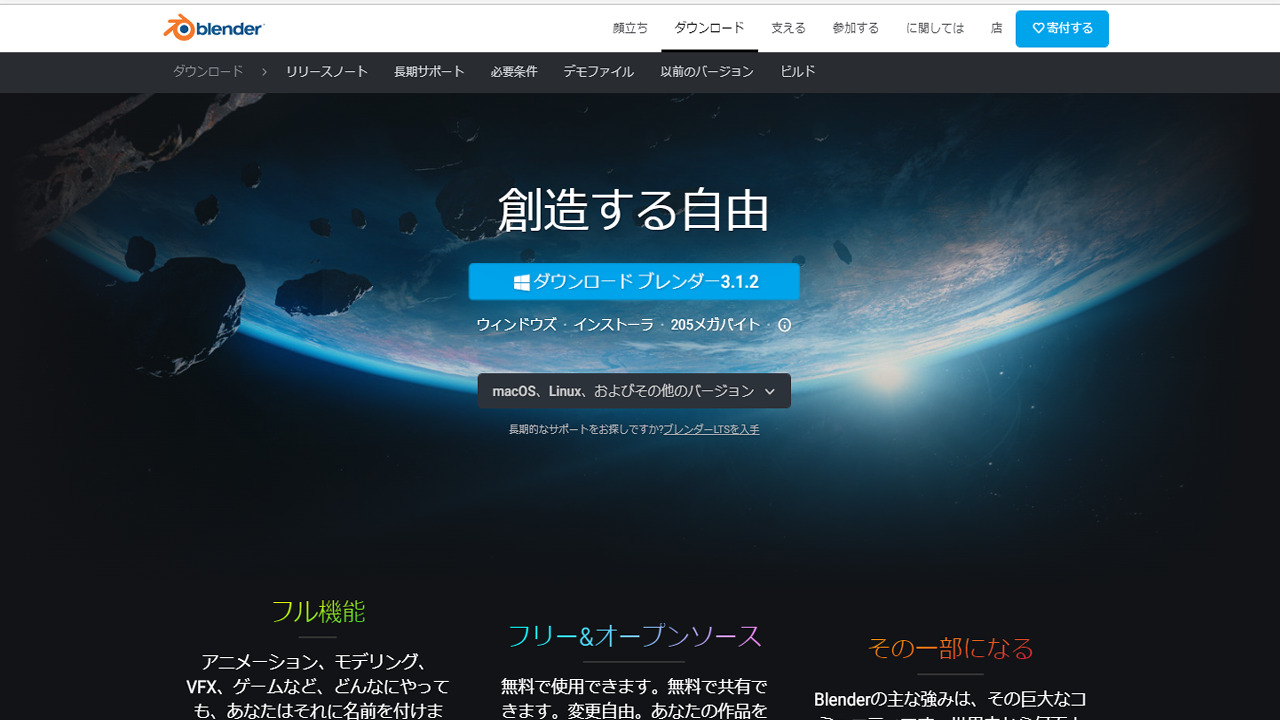1280x720 pixels.
Task: Click the ウィンドウズ platform text
Action: (516, 325)
